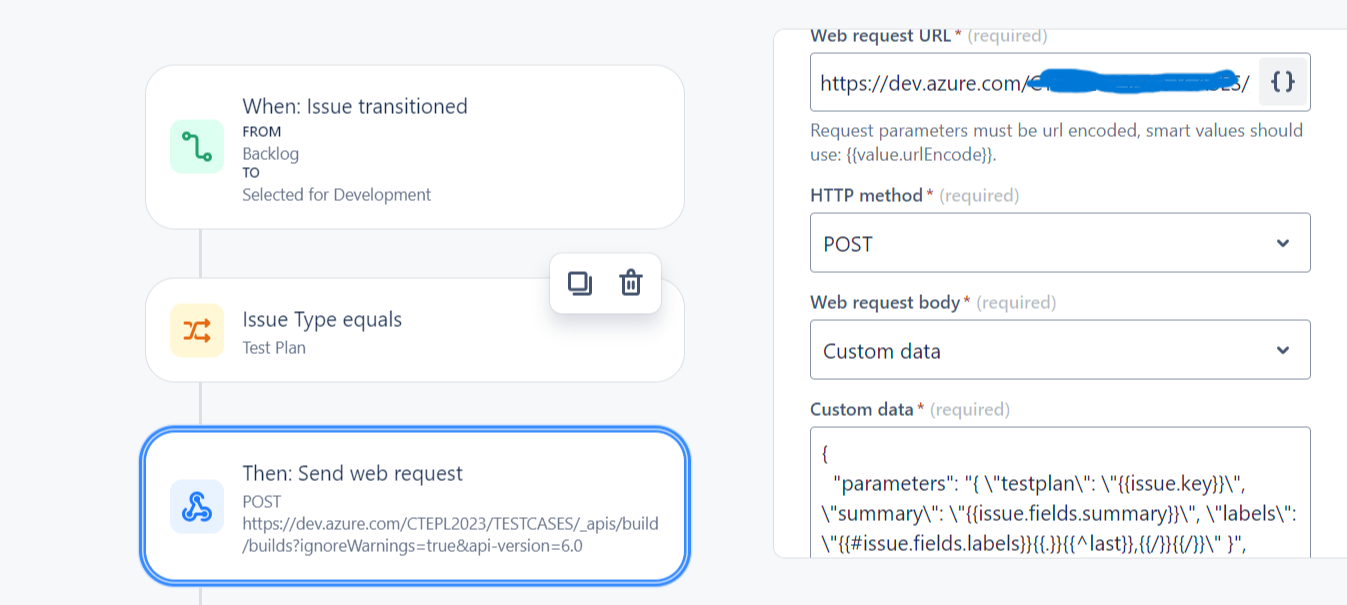1347x605 pixels.
Task: Click the Send web request webhook icon
Action: click(196, 506)
